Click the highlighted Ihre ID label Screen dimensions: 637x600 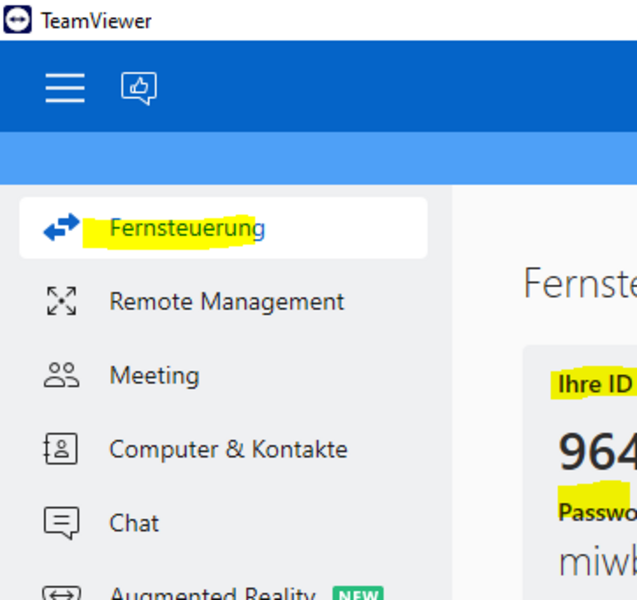coord(595,384)
